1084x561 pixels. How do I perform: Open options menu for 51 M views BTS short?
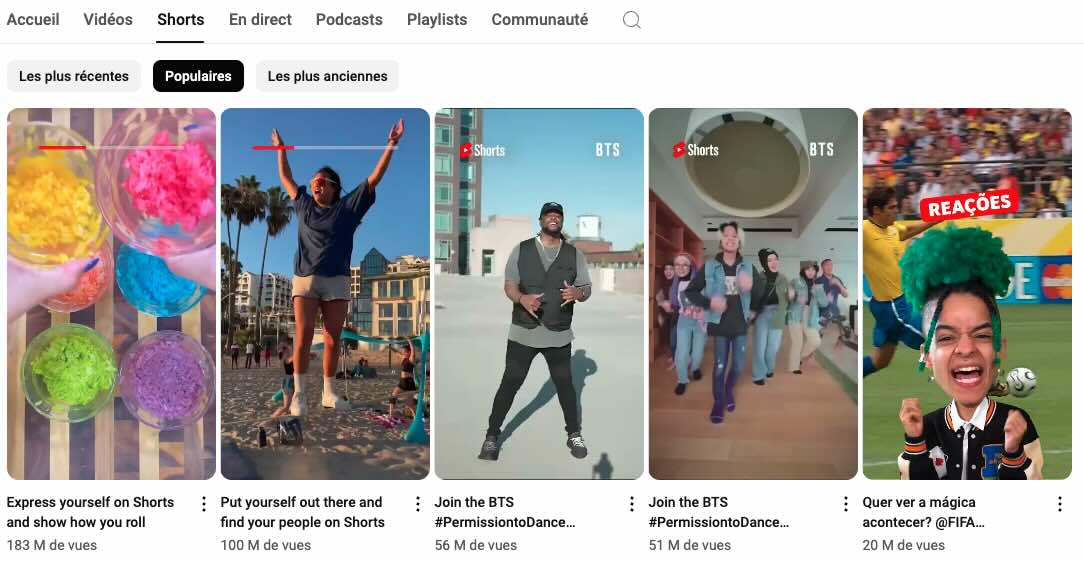click(845, 504)
